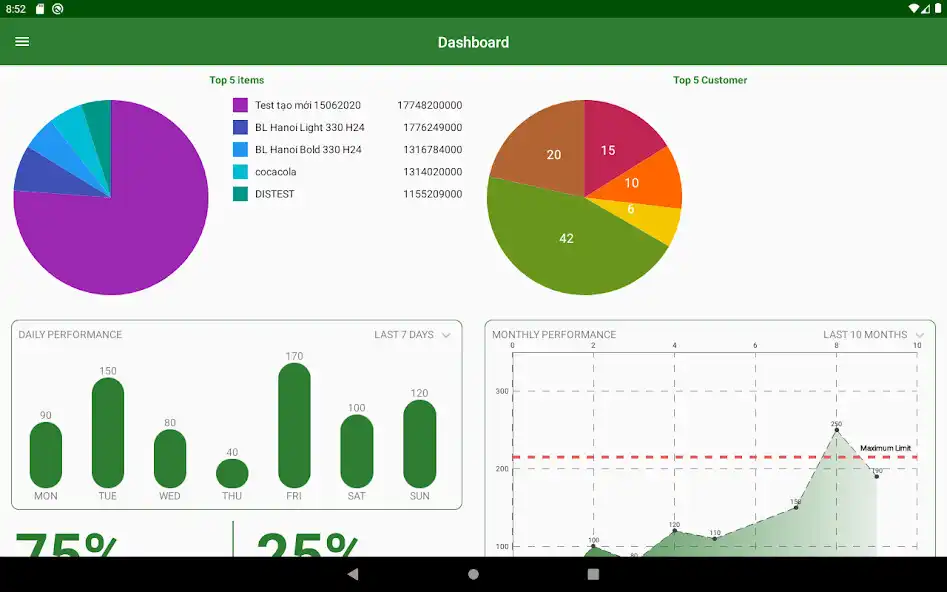
Task: Tap the Wi-Fi status icon
Action: point(913,8)
